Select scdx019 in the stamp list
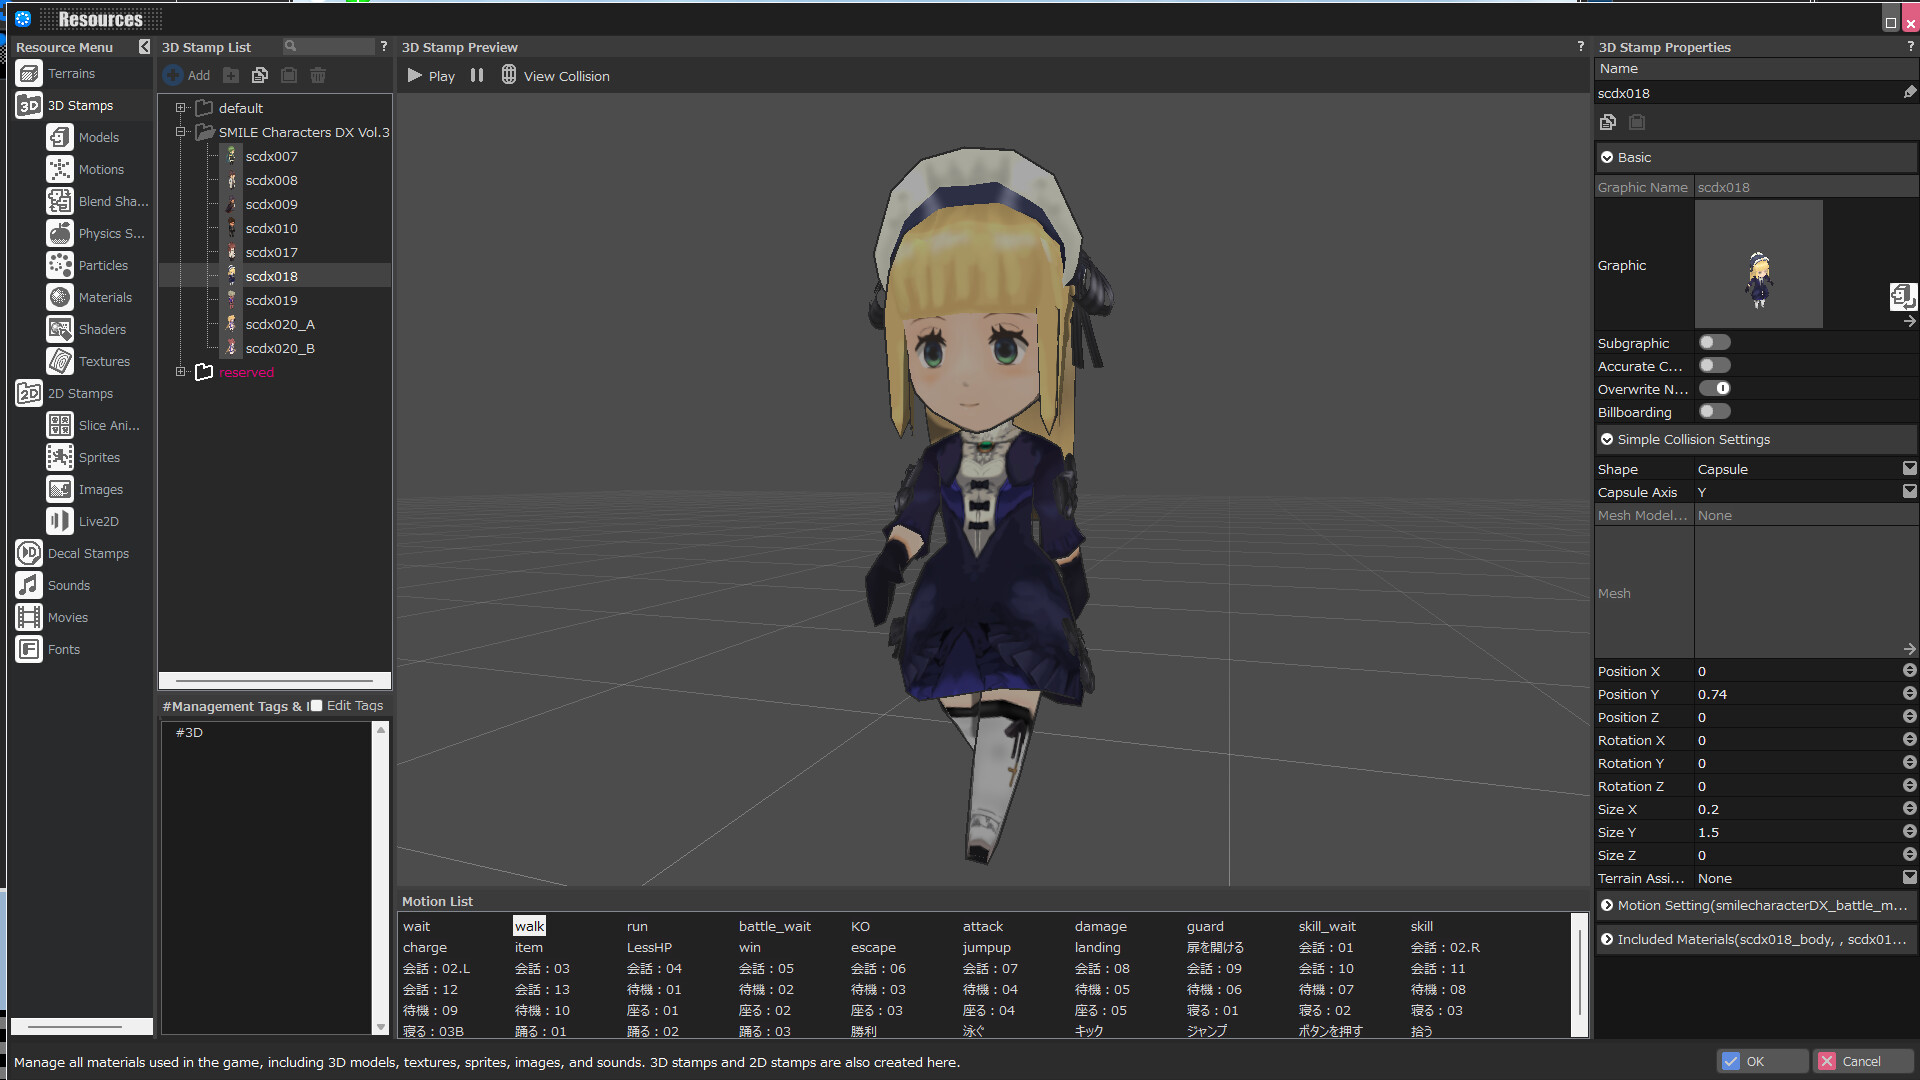 tap(271, 300)
